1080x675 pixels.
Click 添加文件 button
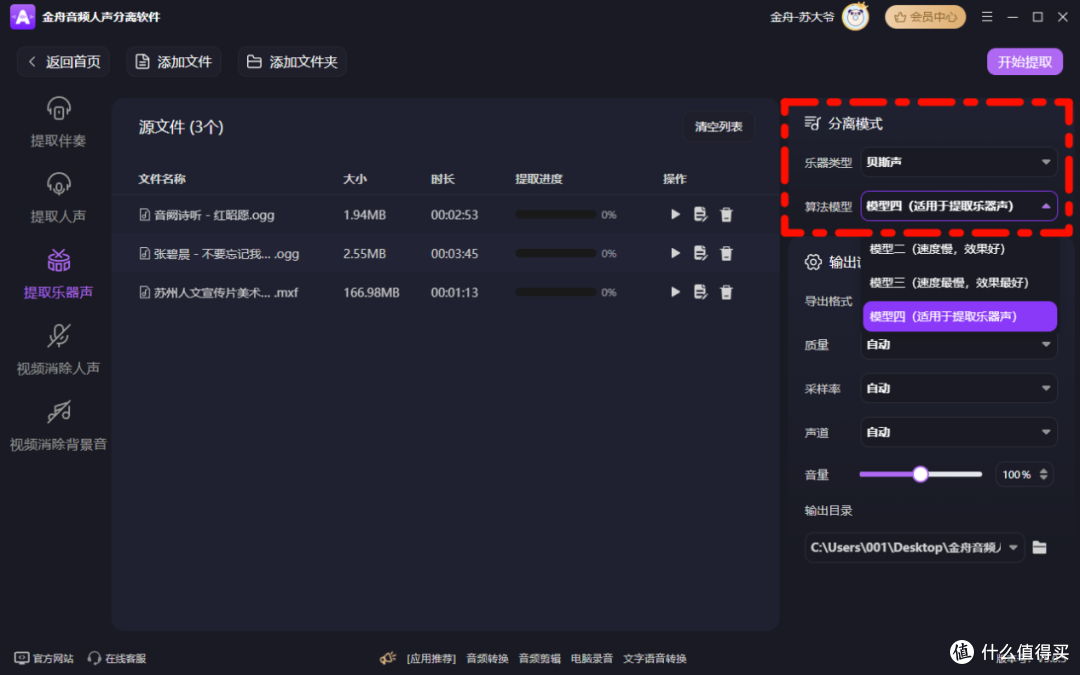click(x=174, y=61)
